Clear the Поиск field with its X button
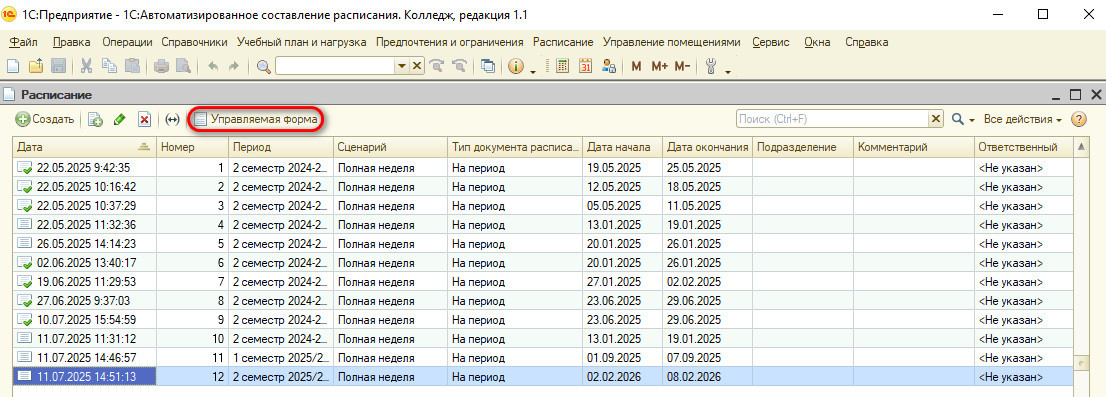The height and width of the screenshot is (397, 1106). point(936,120)
